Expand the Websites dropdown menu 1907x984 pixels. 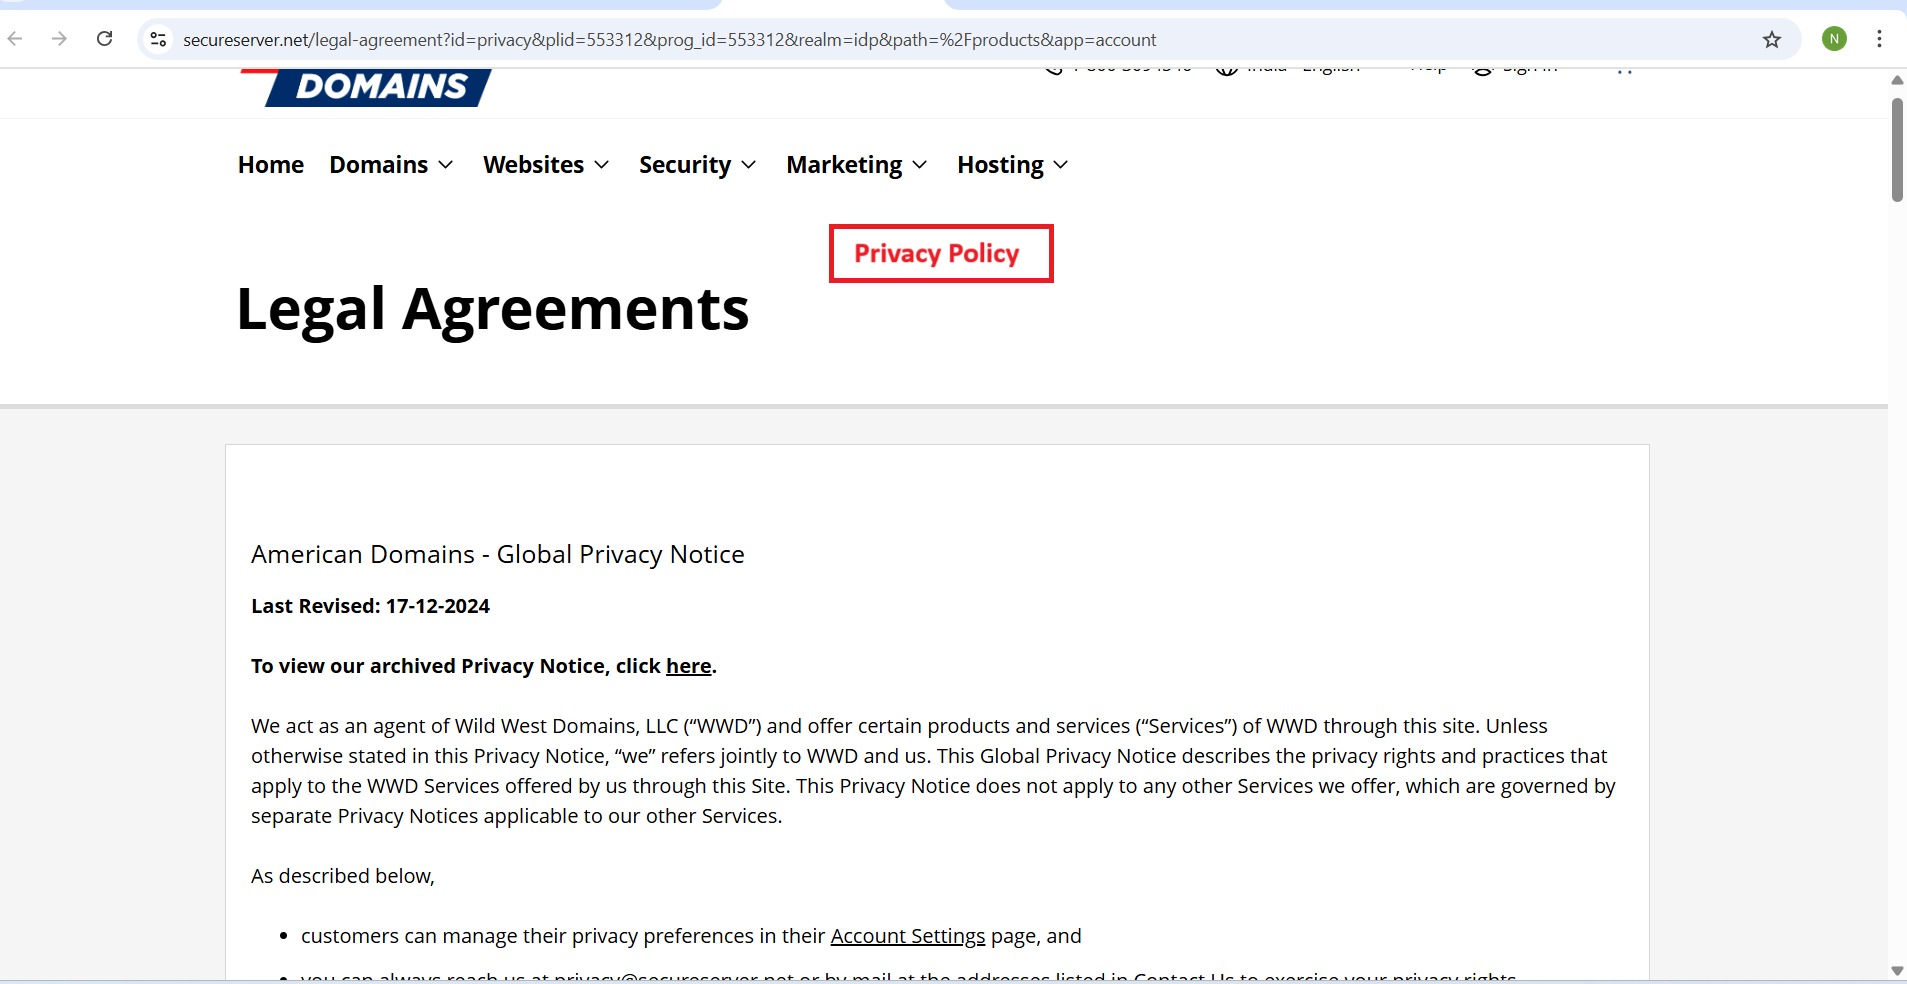coord(546,165)
